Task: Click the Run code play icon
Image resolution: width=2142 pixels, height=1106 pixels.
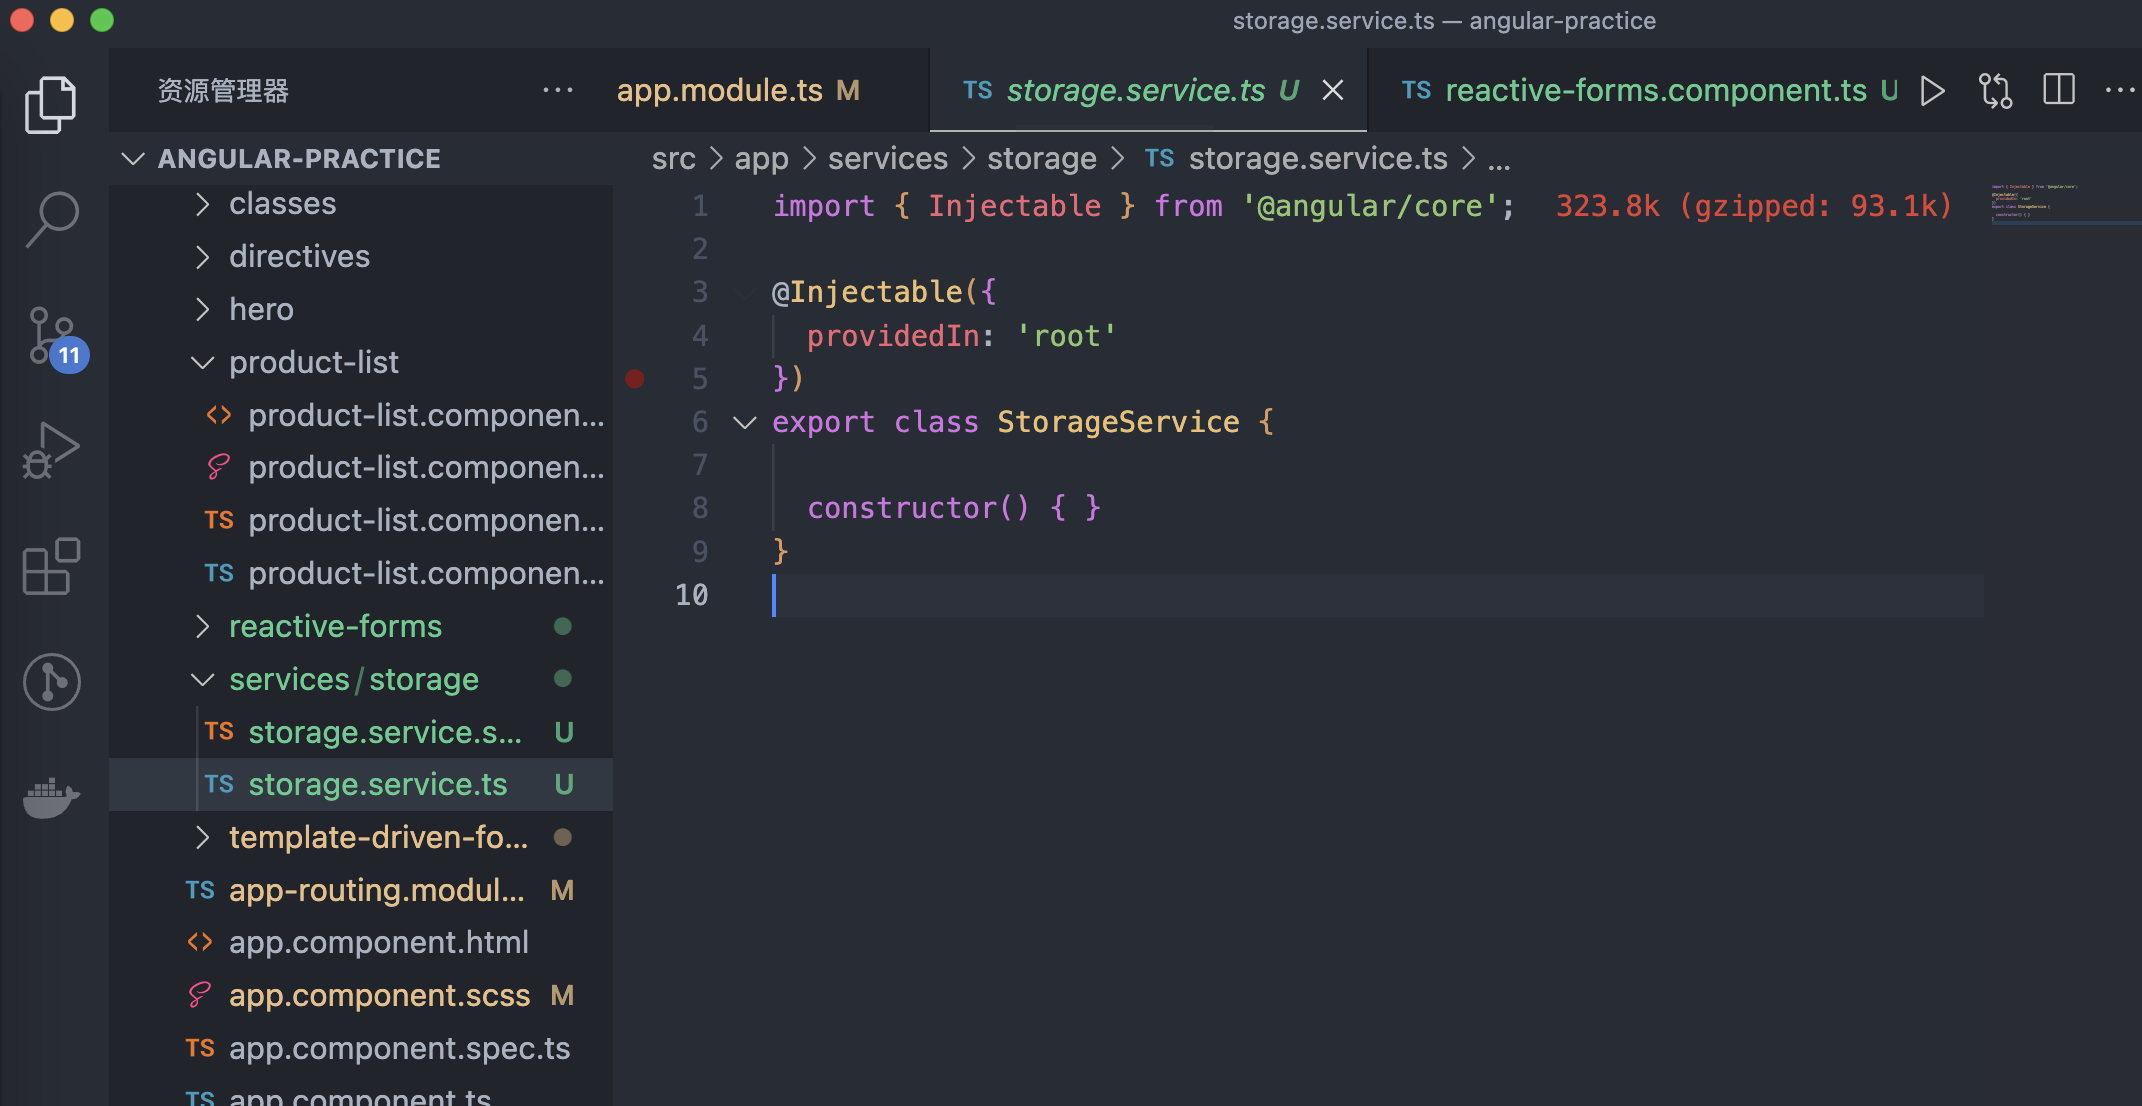Action: pyautogui.click(x=1932, y=91)
